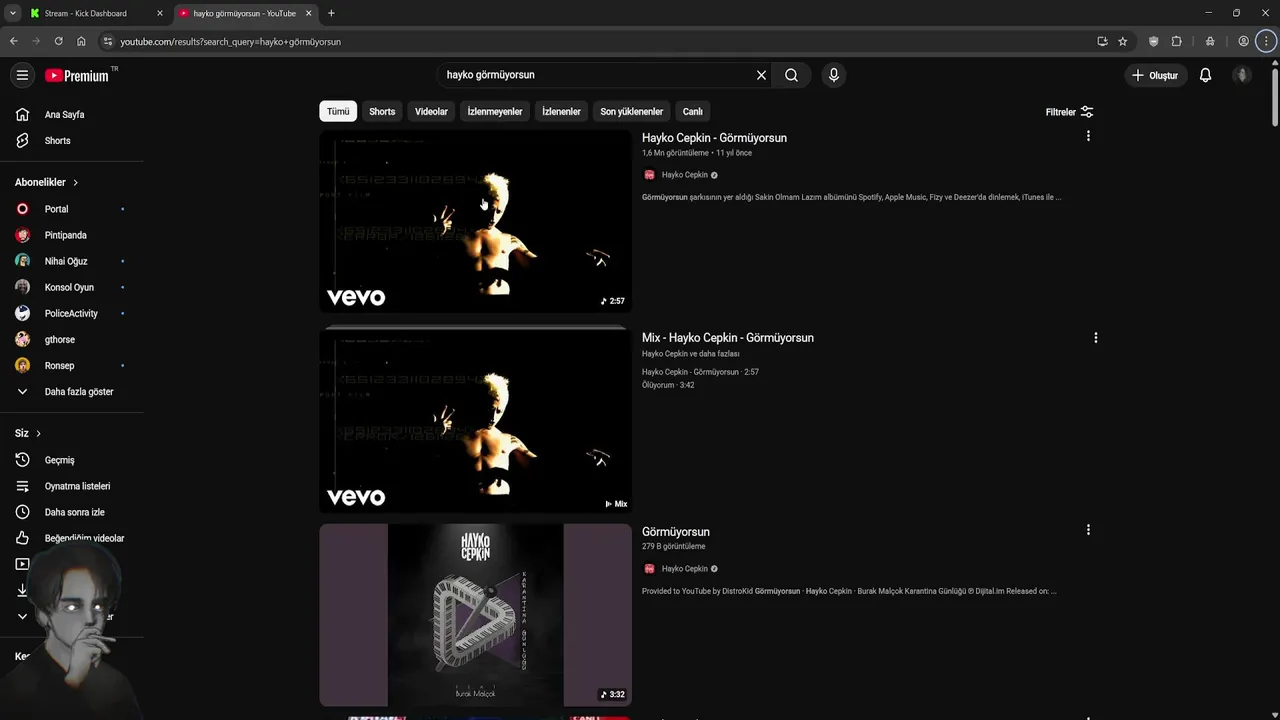Play Hayko Cepkin - Görmüyorsun video thumbnail
The width and height of the screenshot is (1280, 720).
click(x=475, y=221)
